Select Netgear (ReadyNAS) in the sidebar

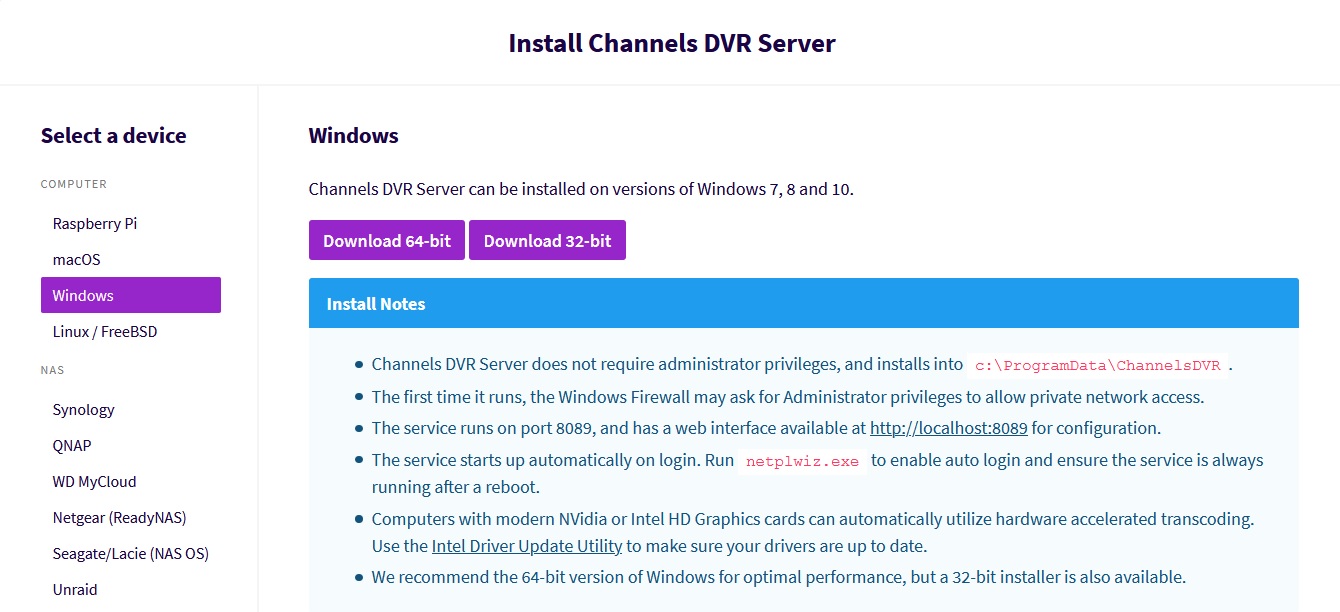click(119, 518)
